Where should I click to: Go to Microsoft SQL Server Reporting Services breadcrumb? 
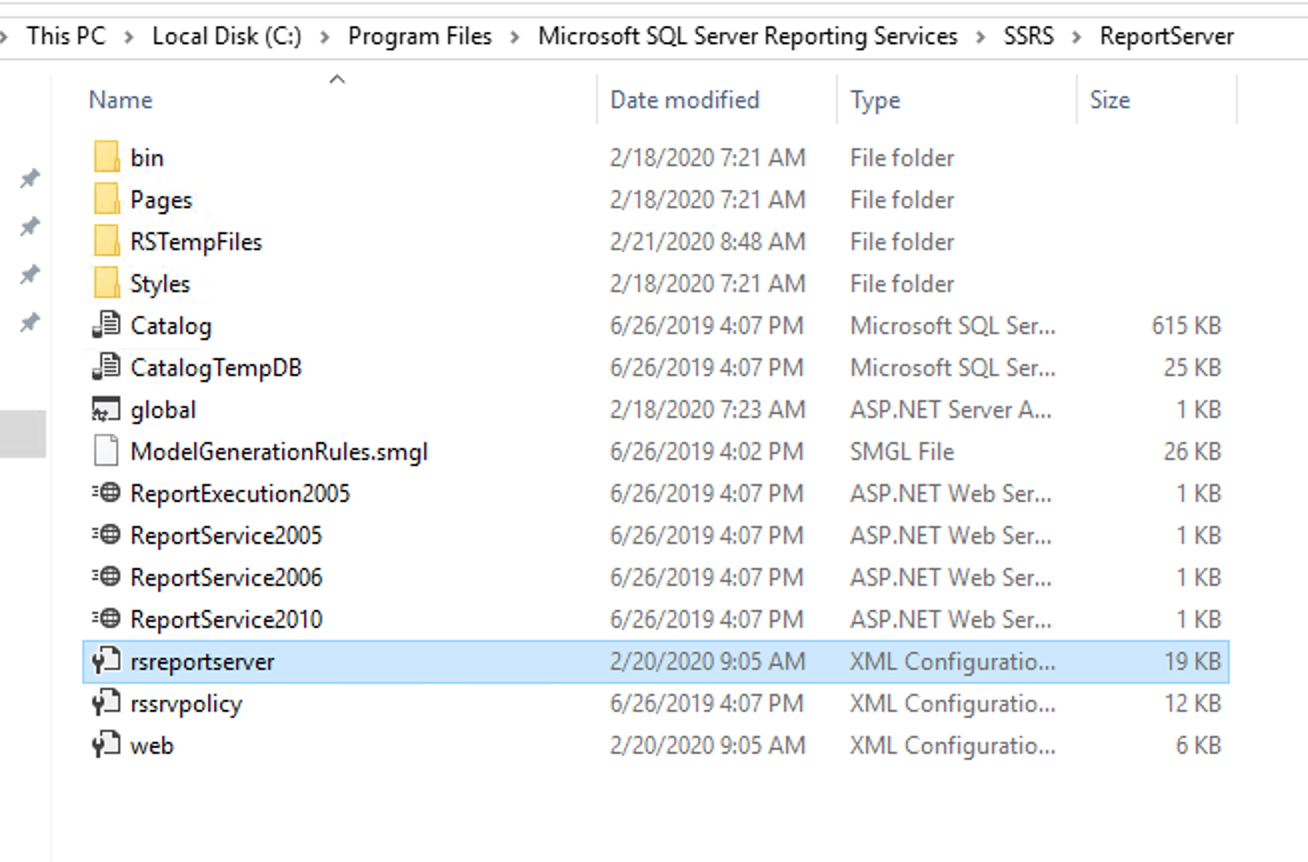pos(748,37)
